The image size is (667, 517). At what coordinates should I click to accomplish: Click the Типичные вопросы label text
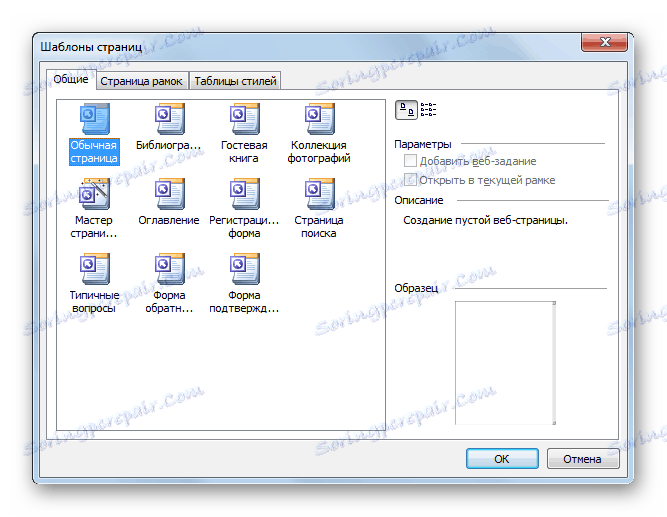click(x=94, y=302)
